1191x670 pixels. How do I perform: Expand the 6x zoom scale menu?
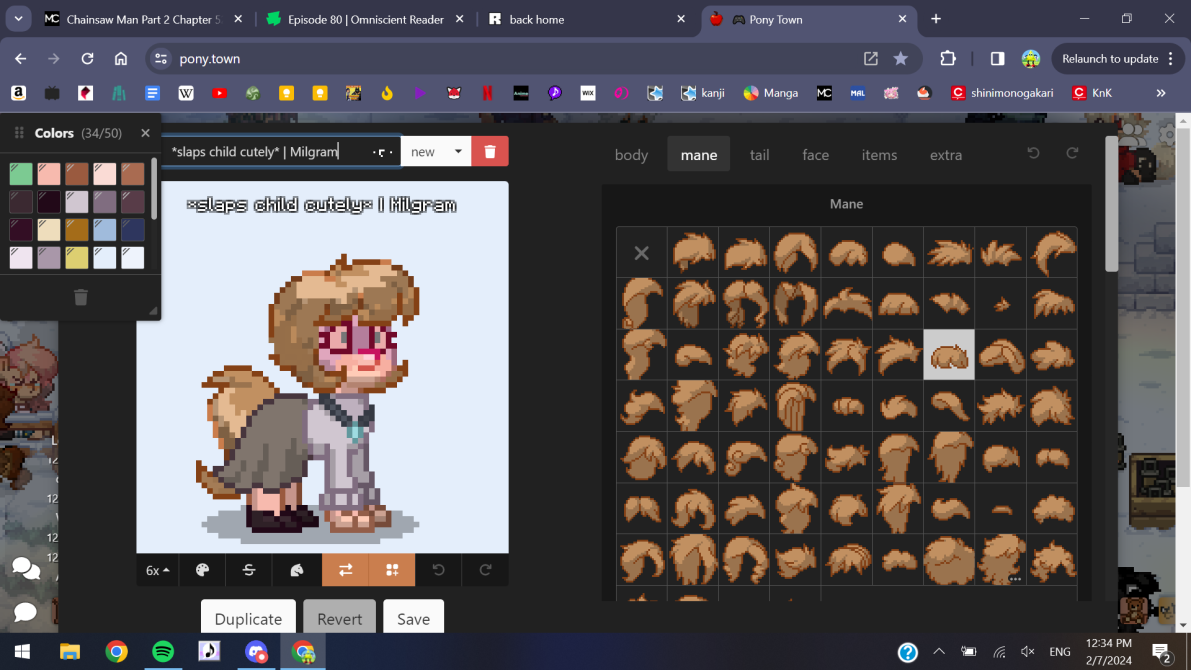click(158, 570)
